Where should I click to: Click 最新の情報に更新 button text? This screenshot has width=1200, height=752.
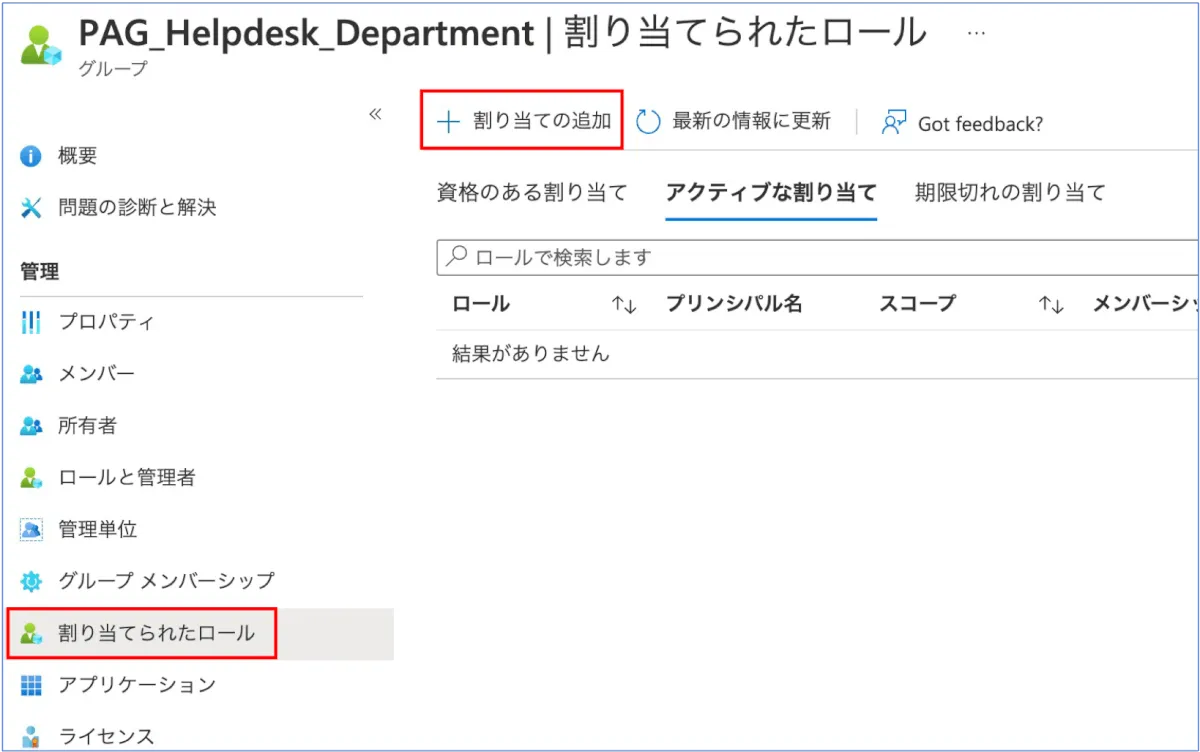[x=751, y=122]
